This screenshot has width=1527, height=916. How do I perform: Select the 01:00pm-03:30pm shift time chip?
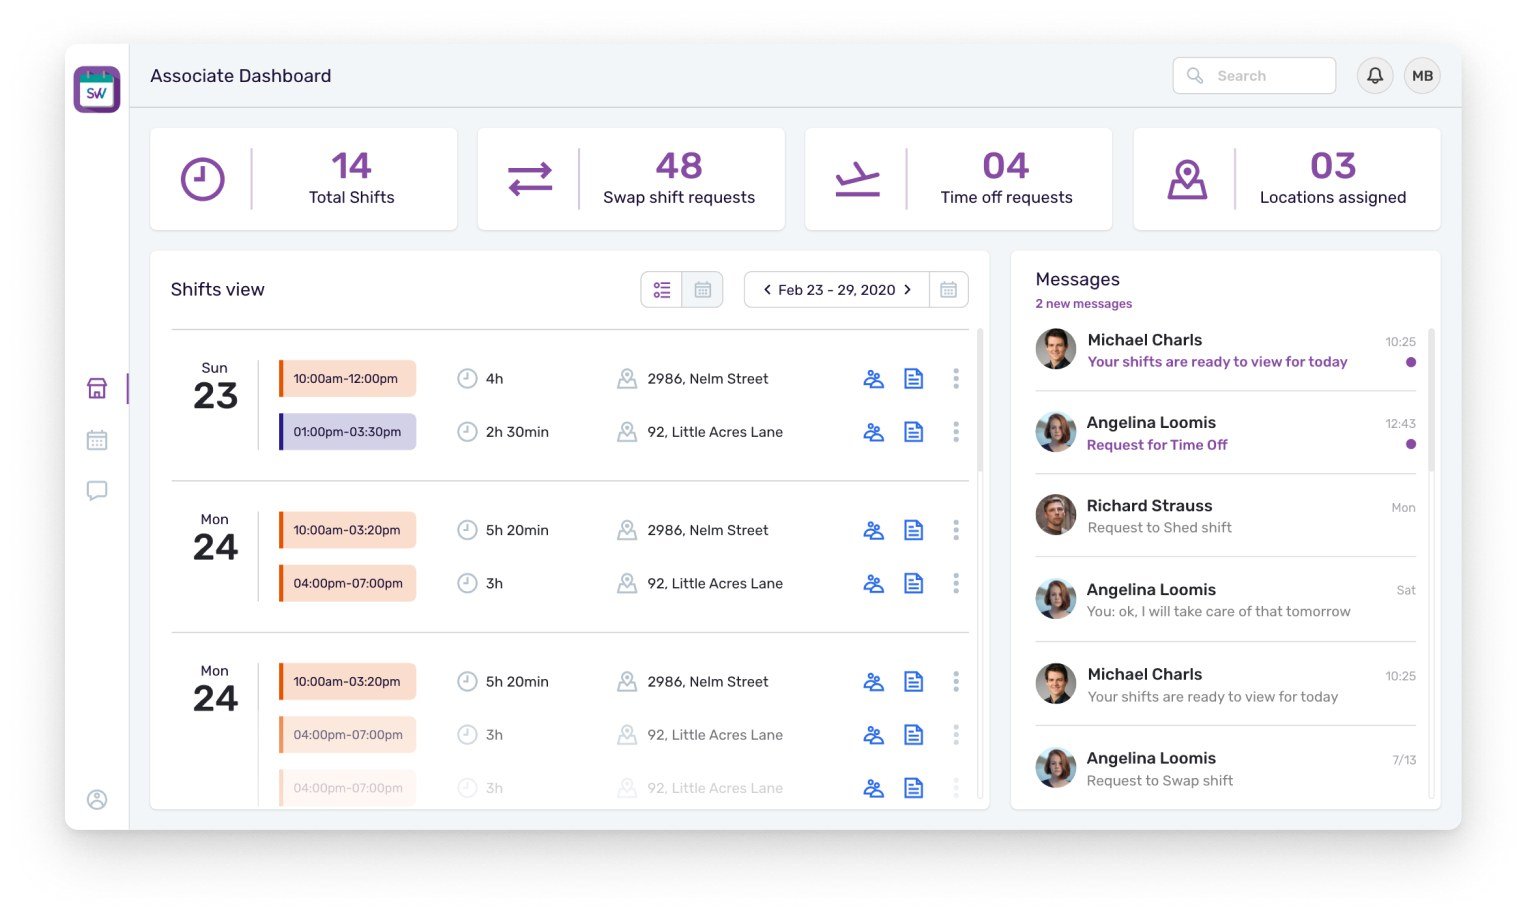coord(348,432)
